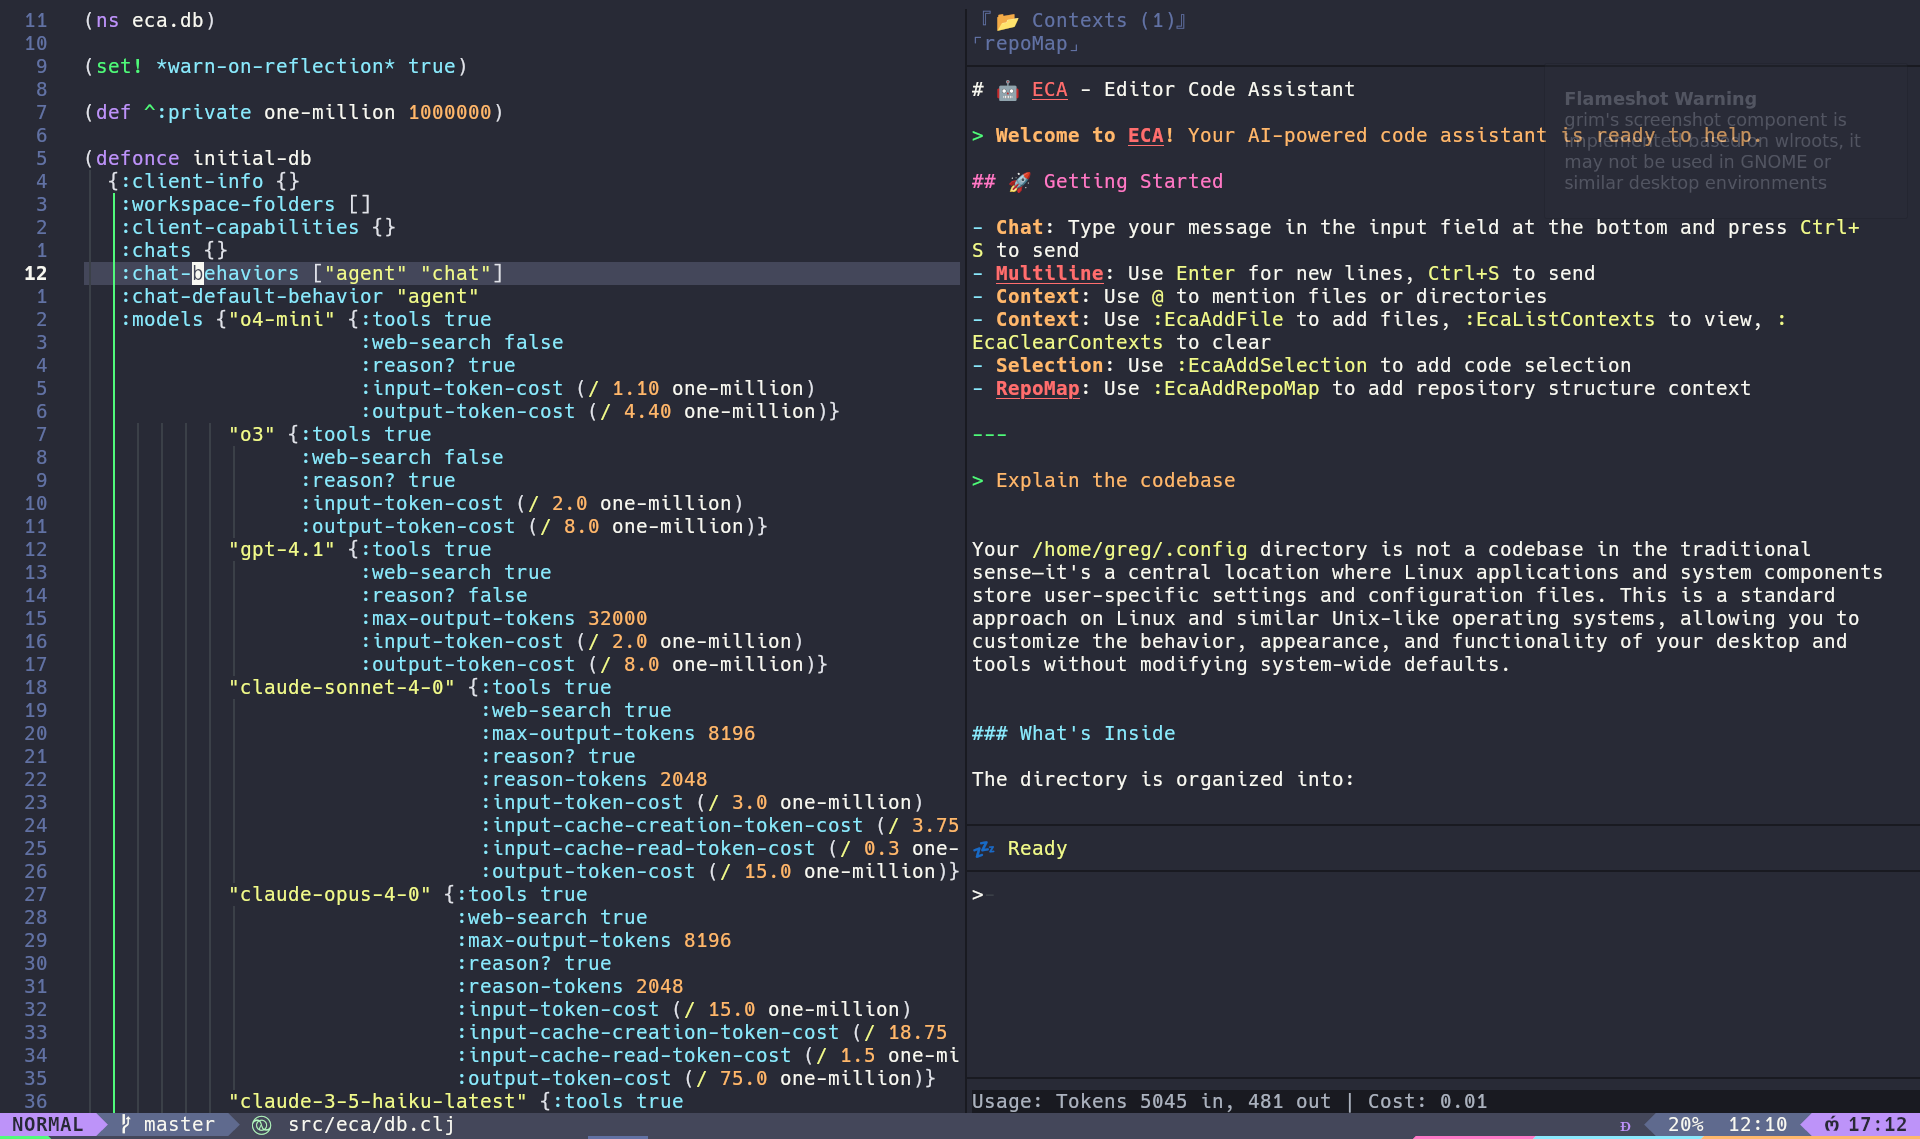Image resolution: width=1920 pixels, height=1139 pixels.
Task: Click the folder icon beside Contexts heading
Action: point(1008,20)
